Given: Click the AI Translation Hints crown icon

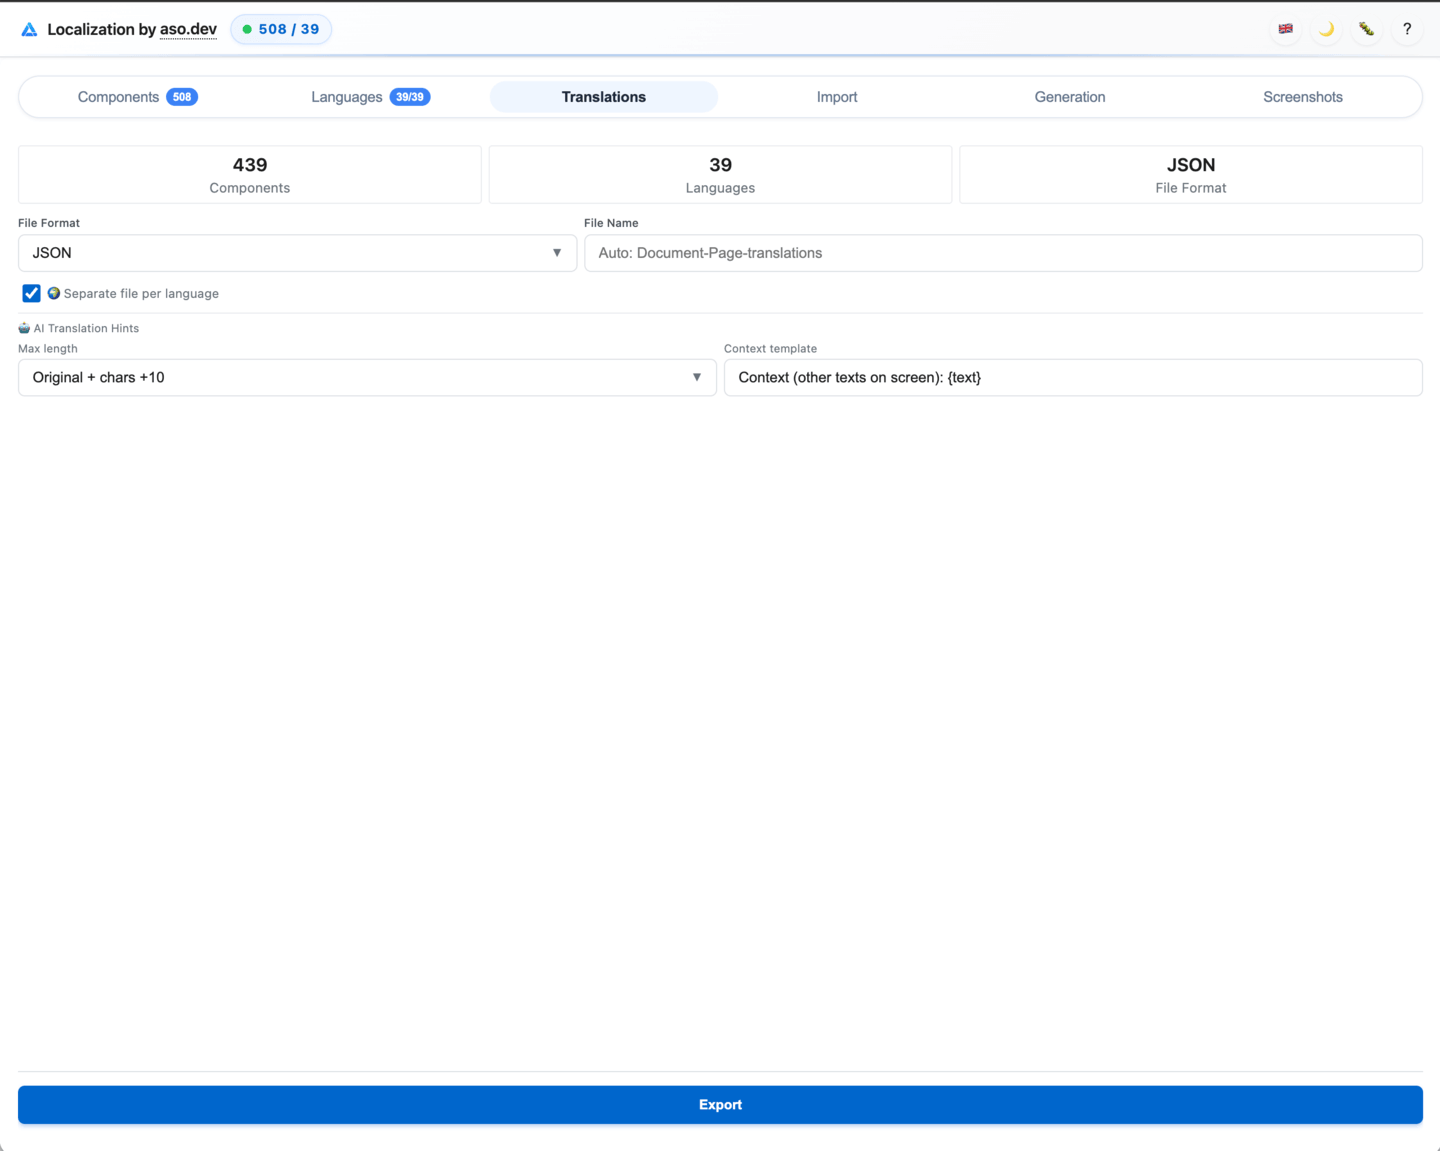Looking at the screenshot, I should 22,327.
